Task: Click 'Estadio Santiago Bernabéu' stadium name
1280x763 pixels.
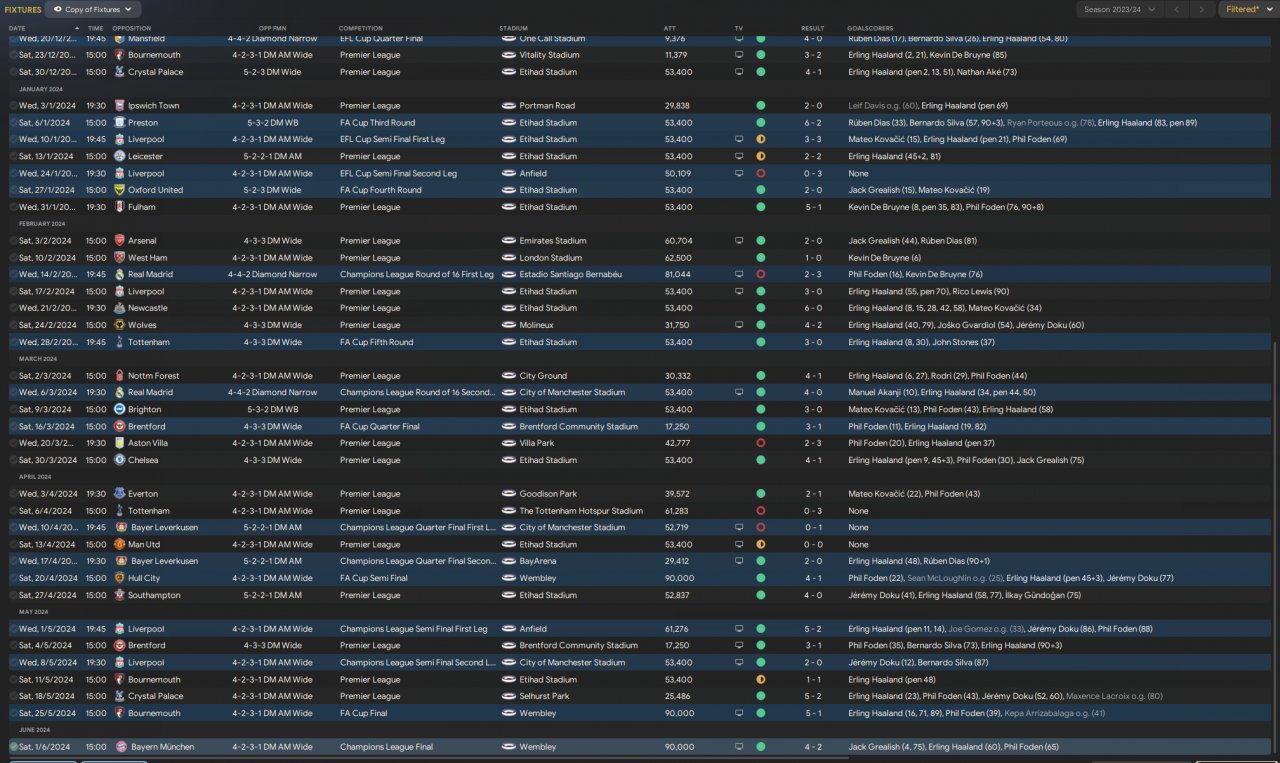Action: (571, 274)
